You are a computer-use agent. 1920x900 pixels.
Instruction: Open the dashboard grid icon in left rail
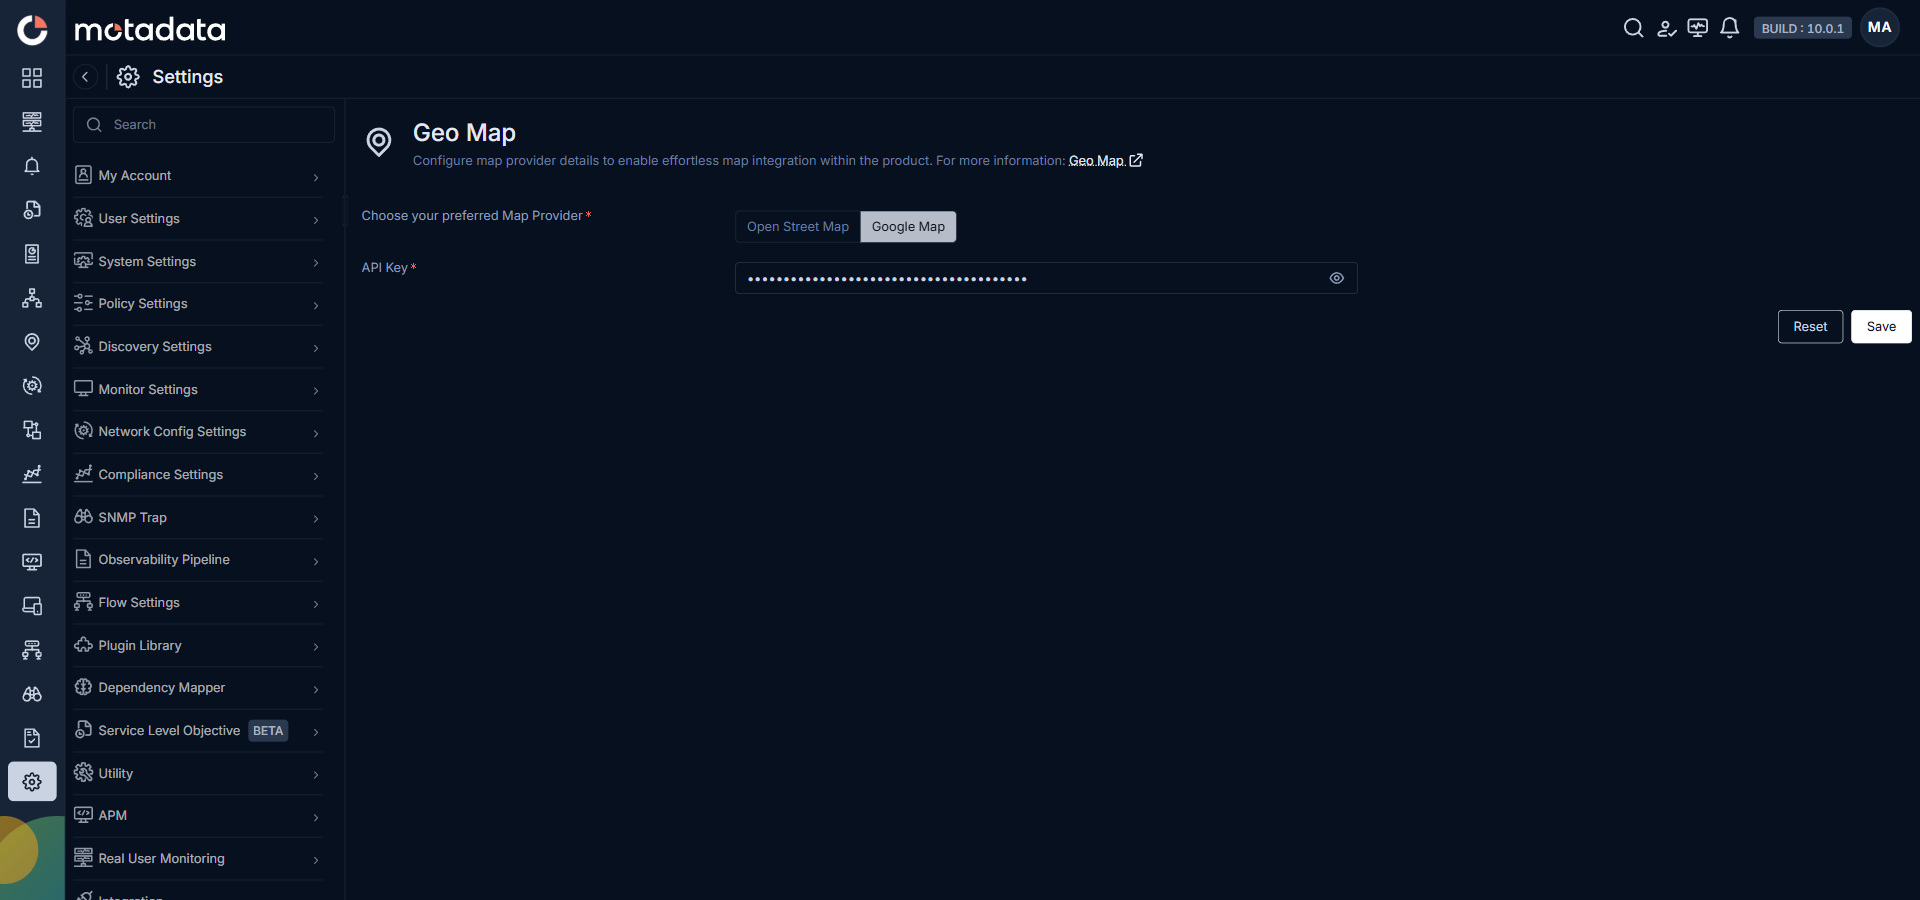tap(32, 78)
